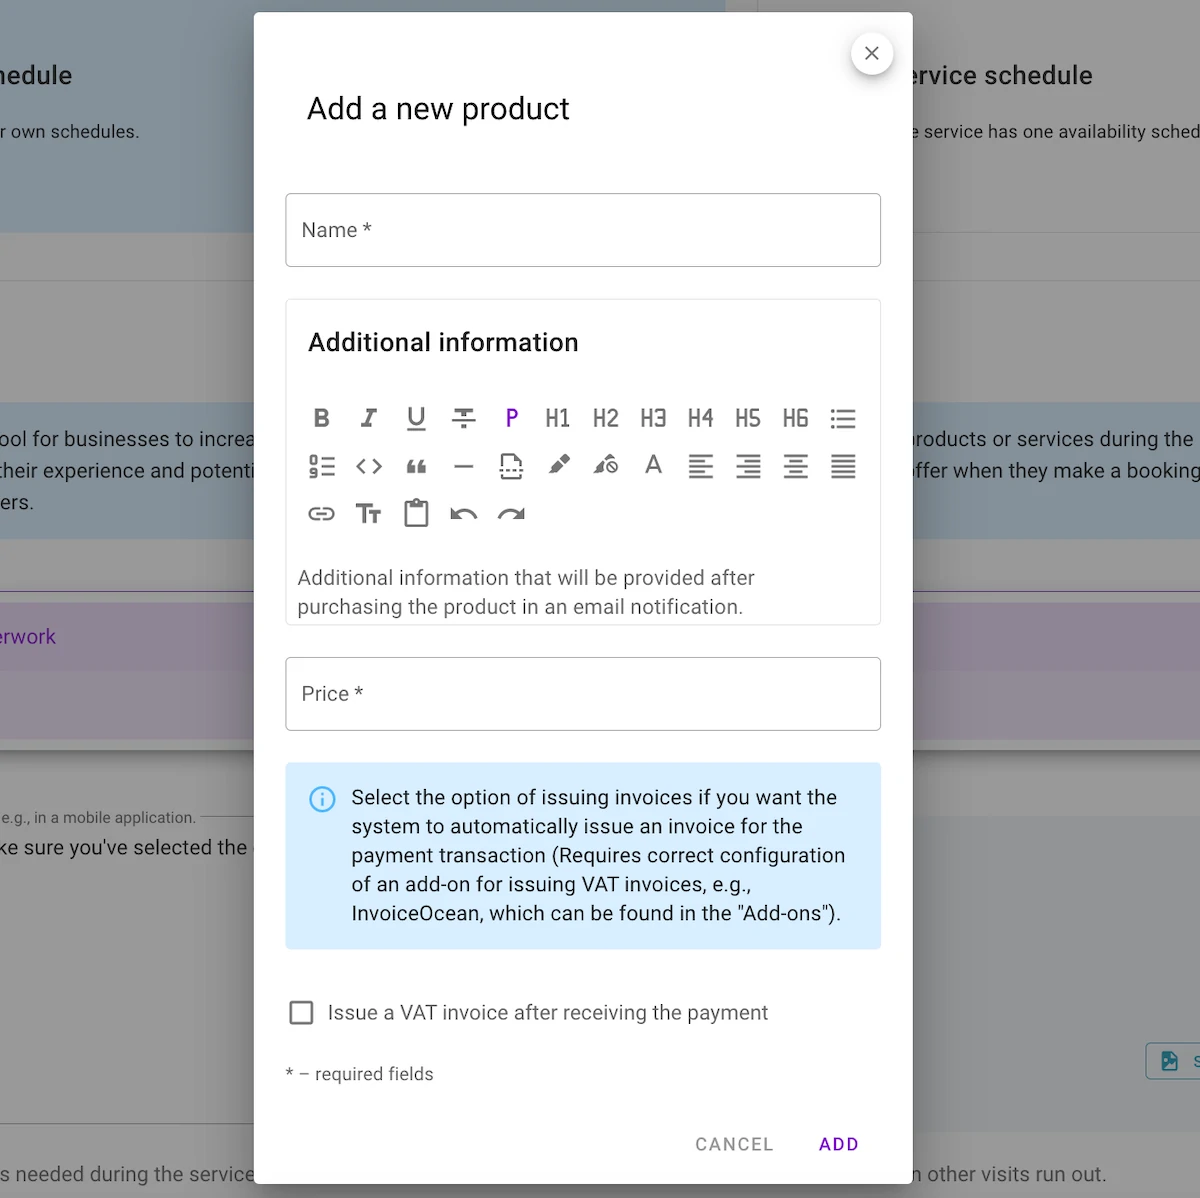Check Issue a VAT invoice checkbox
This screenshot has height=1198, width=1200.
[x=301, y=1013]
